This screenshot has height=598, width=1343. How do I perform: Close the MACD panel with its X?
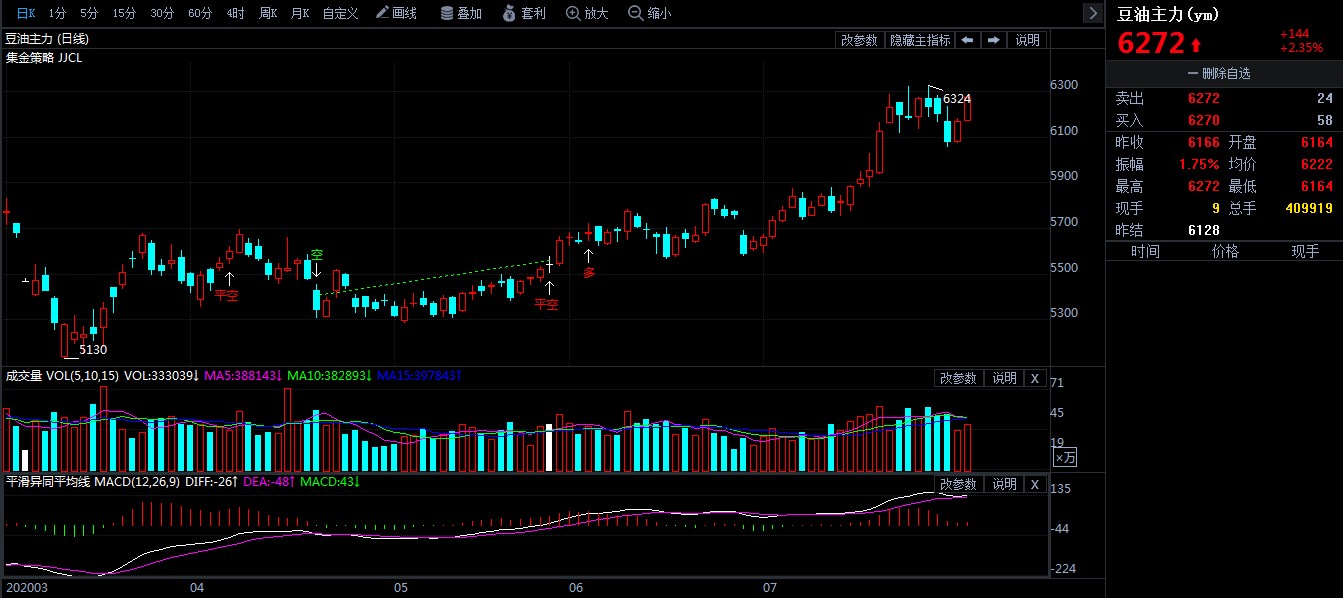pos(1034,484)
